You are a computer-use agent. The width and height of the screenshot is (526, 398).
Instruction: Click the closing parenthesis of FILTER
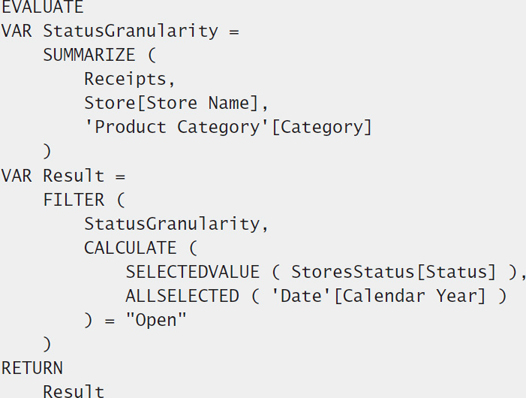tap(47, 344)
